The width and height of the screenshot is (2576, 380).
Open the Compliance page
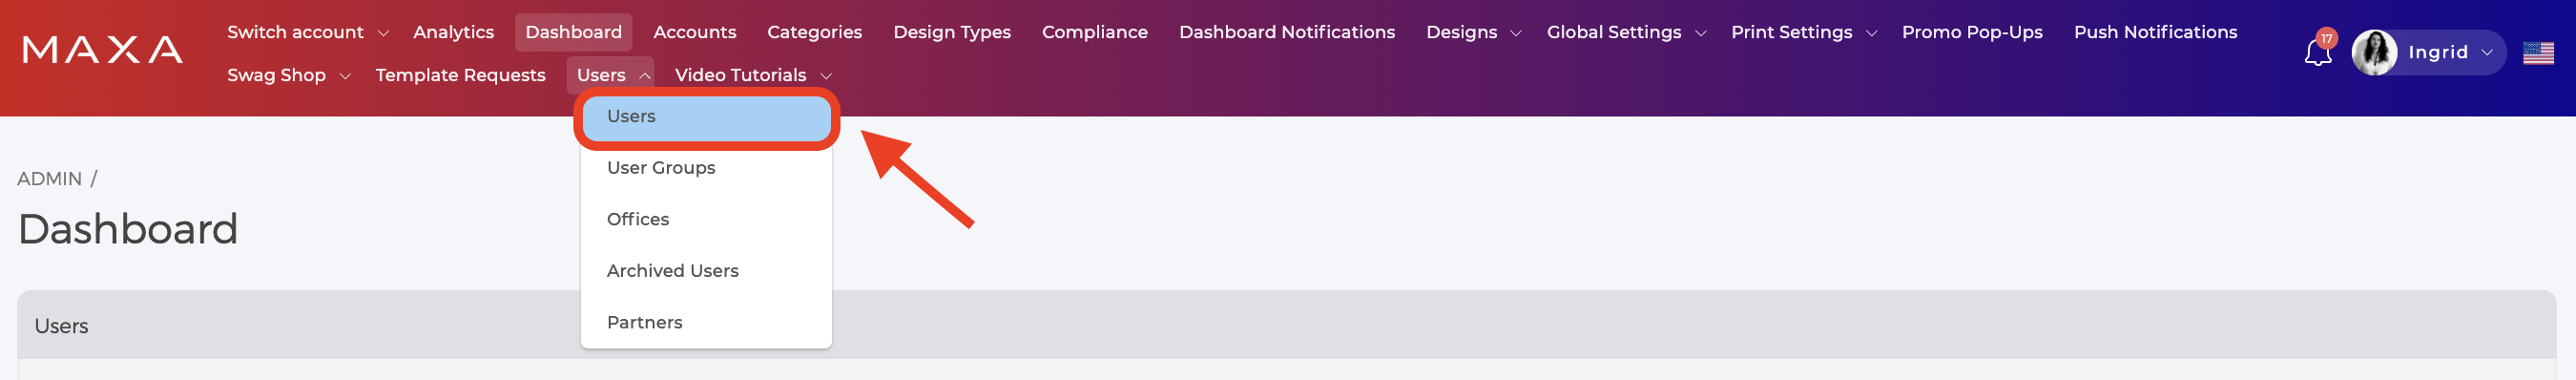(1094, 32)
